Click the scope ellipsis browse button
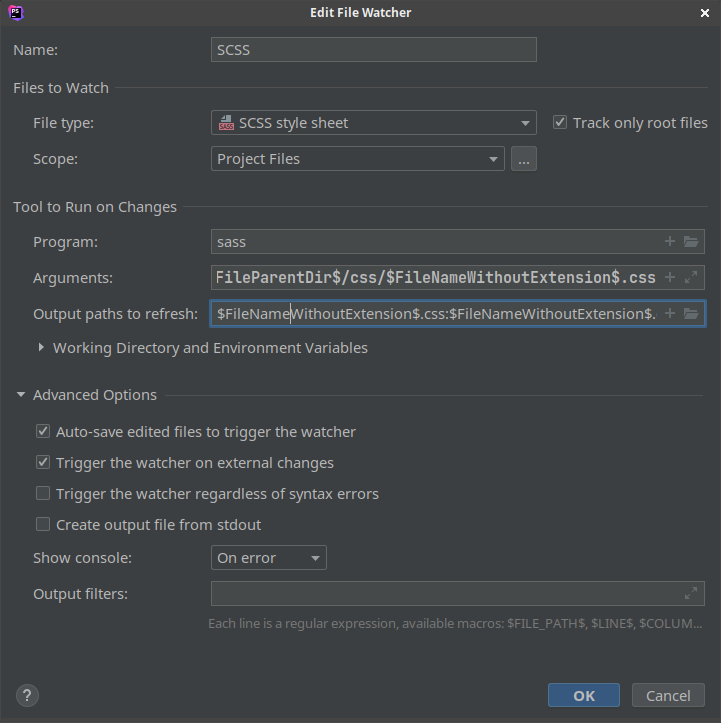 coord(524,159)
